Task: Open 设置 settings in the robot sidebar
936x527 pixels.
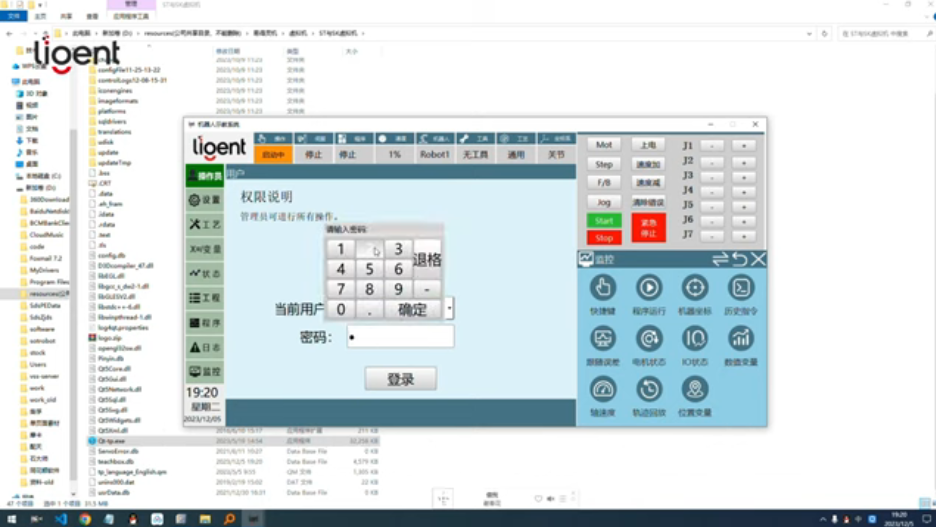Action: tap(205, 200)
